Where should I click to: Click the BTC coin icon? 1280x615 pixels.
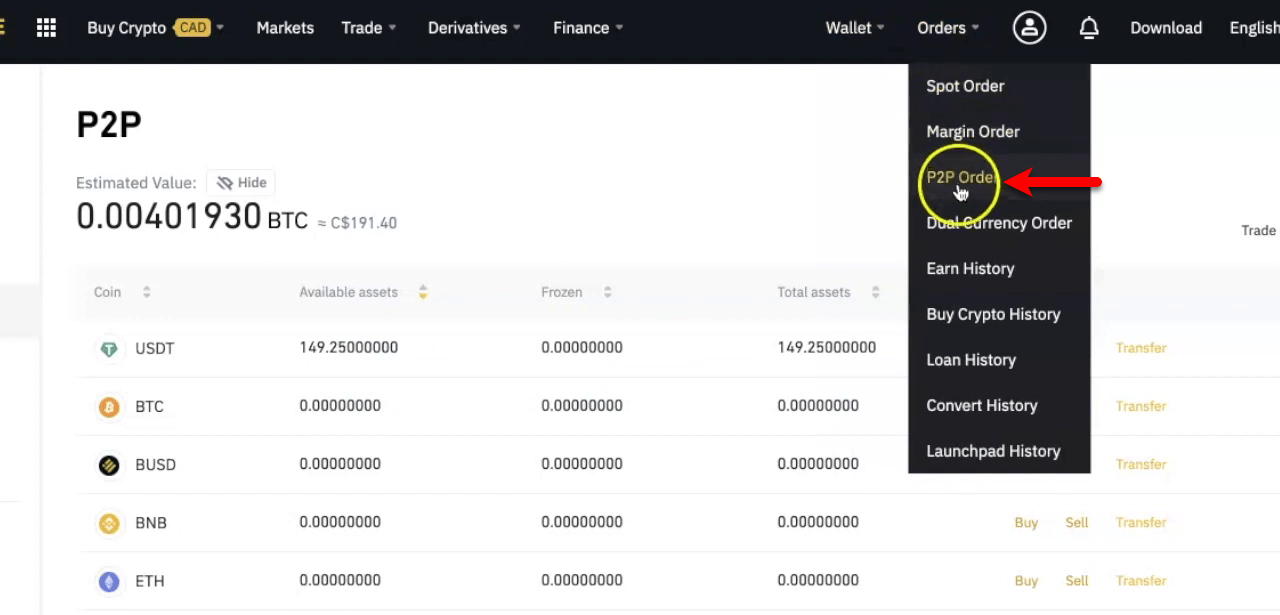point(108,407)
